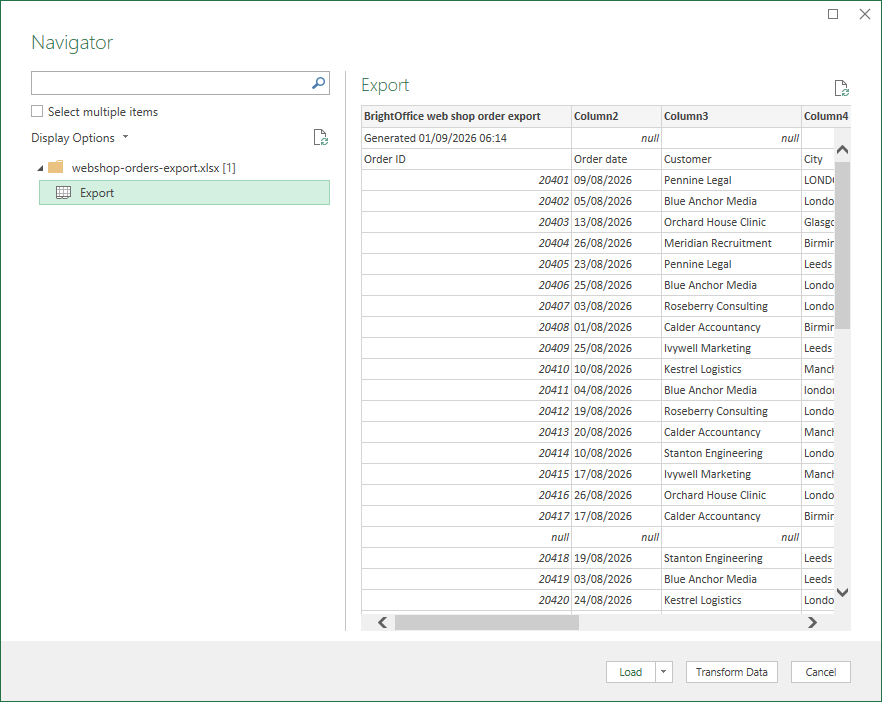
Task: Select the Export sheet in the tree
Action: [x=184, y=192]
